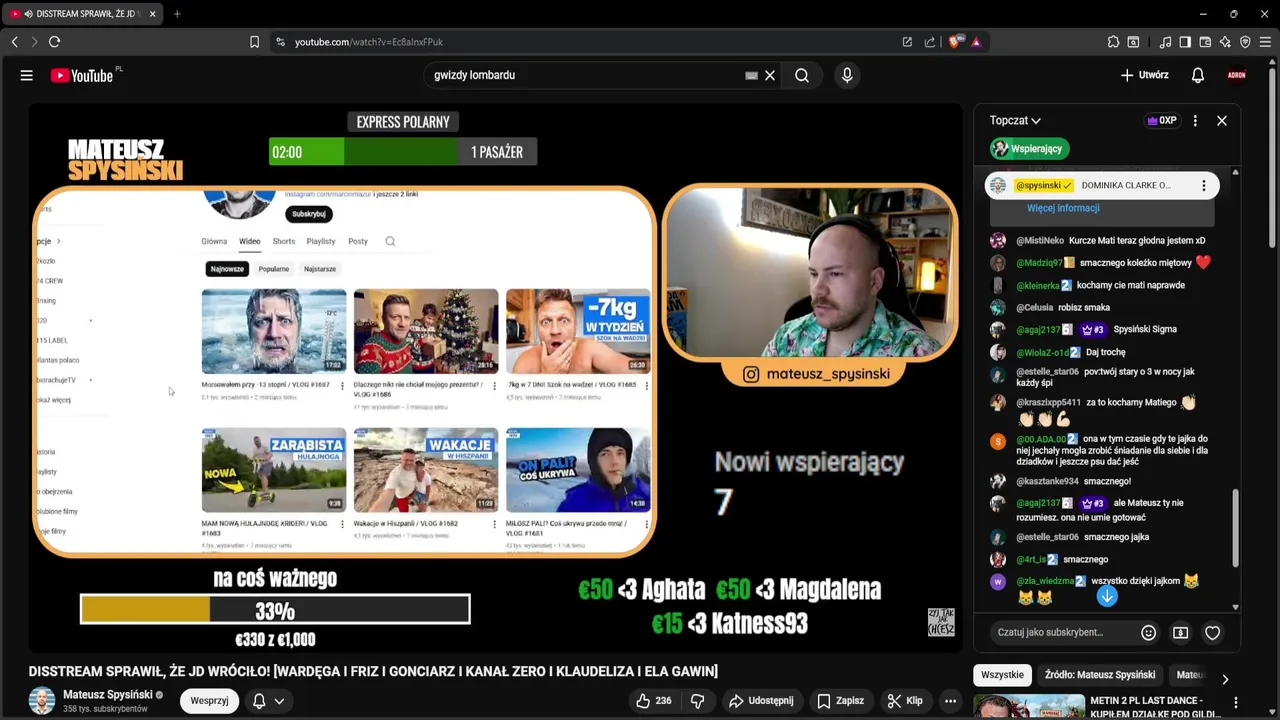The image size is (1280, 720).
Task: Open the on-screen keyboard icon in search
Action: (x=751, y=75)
